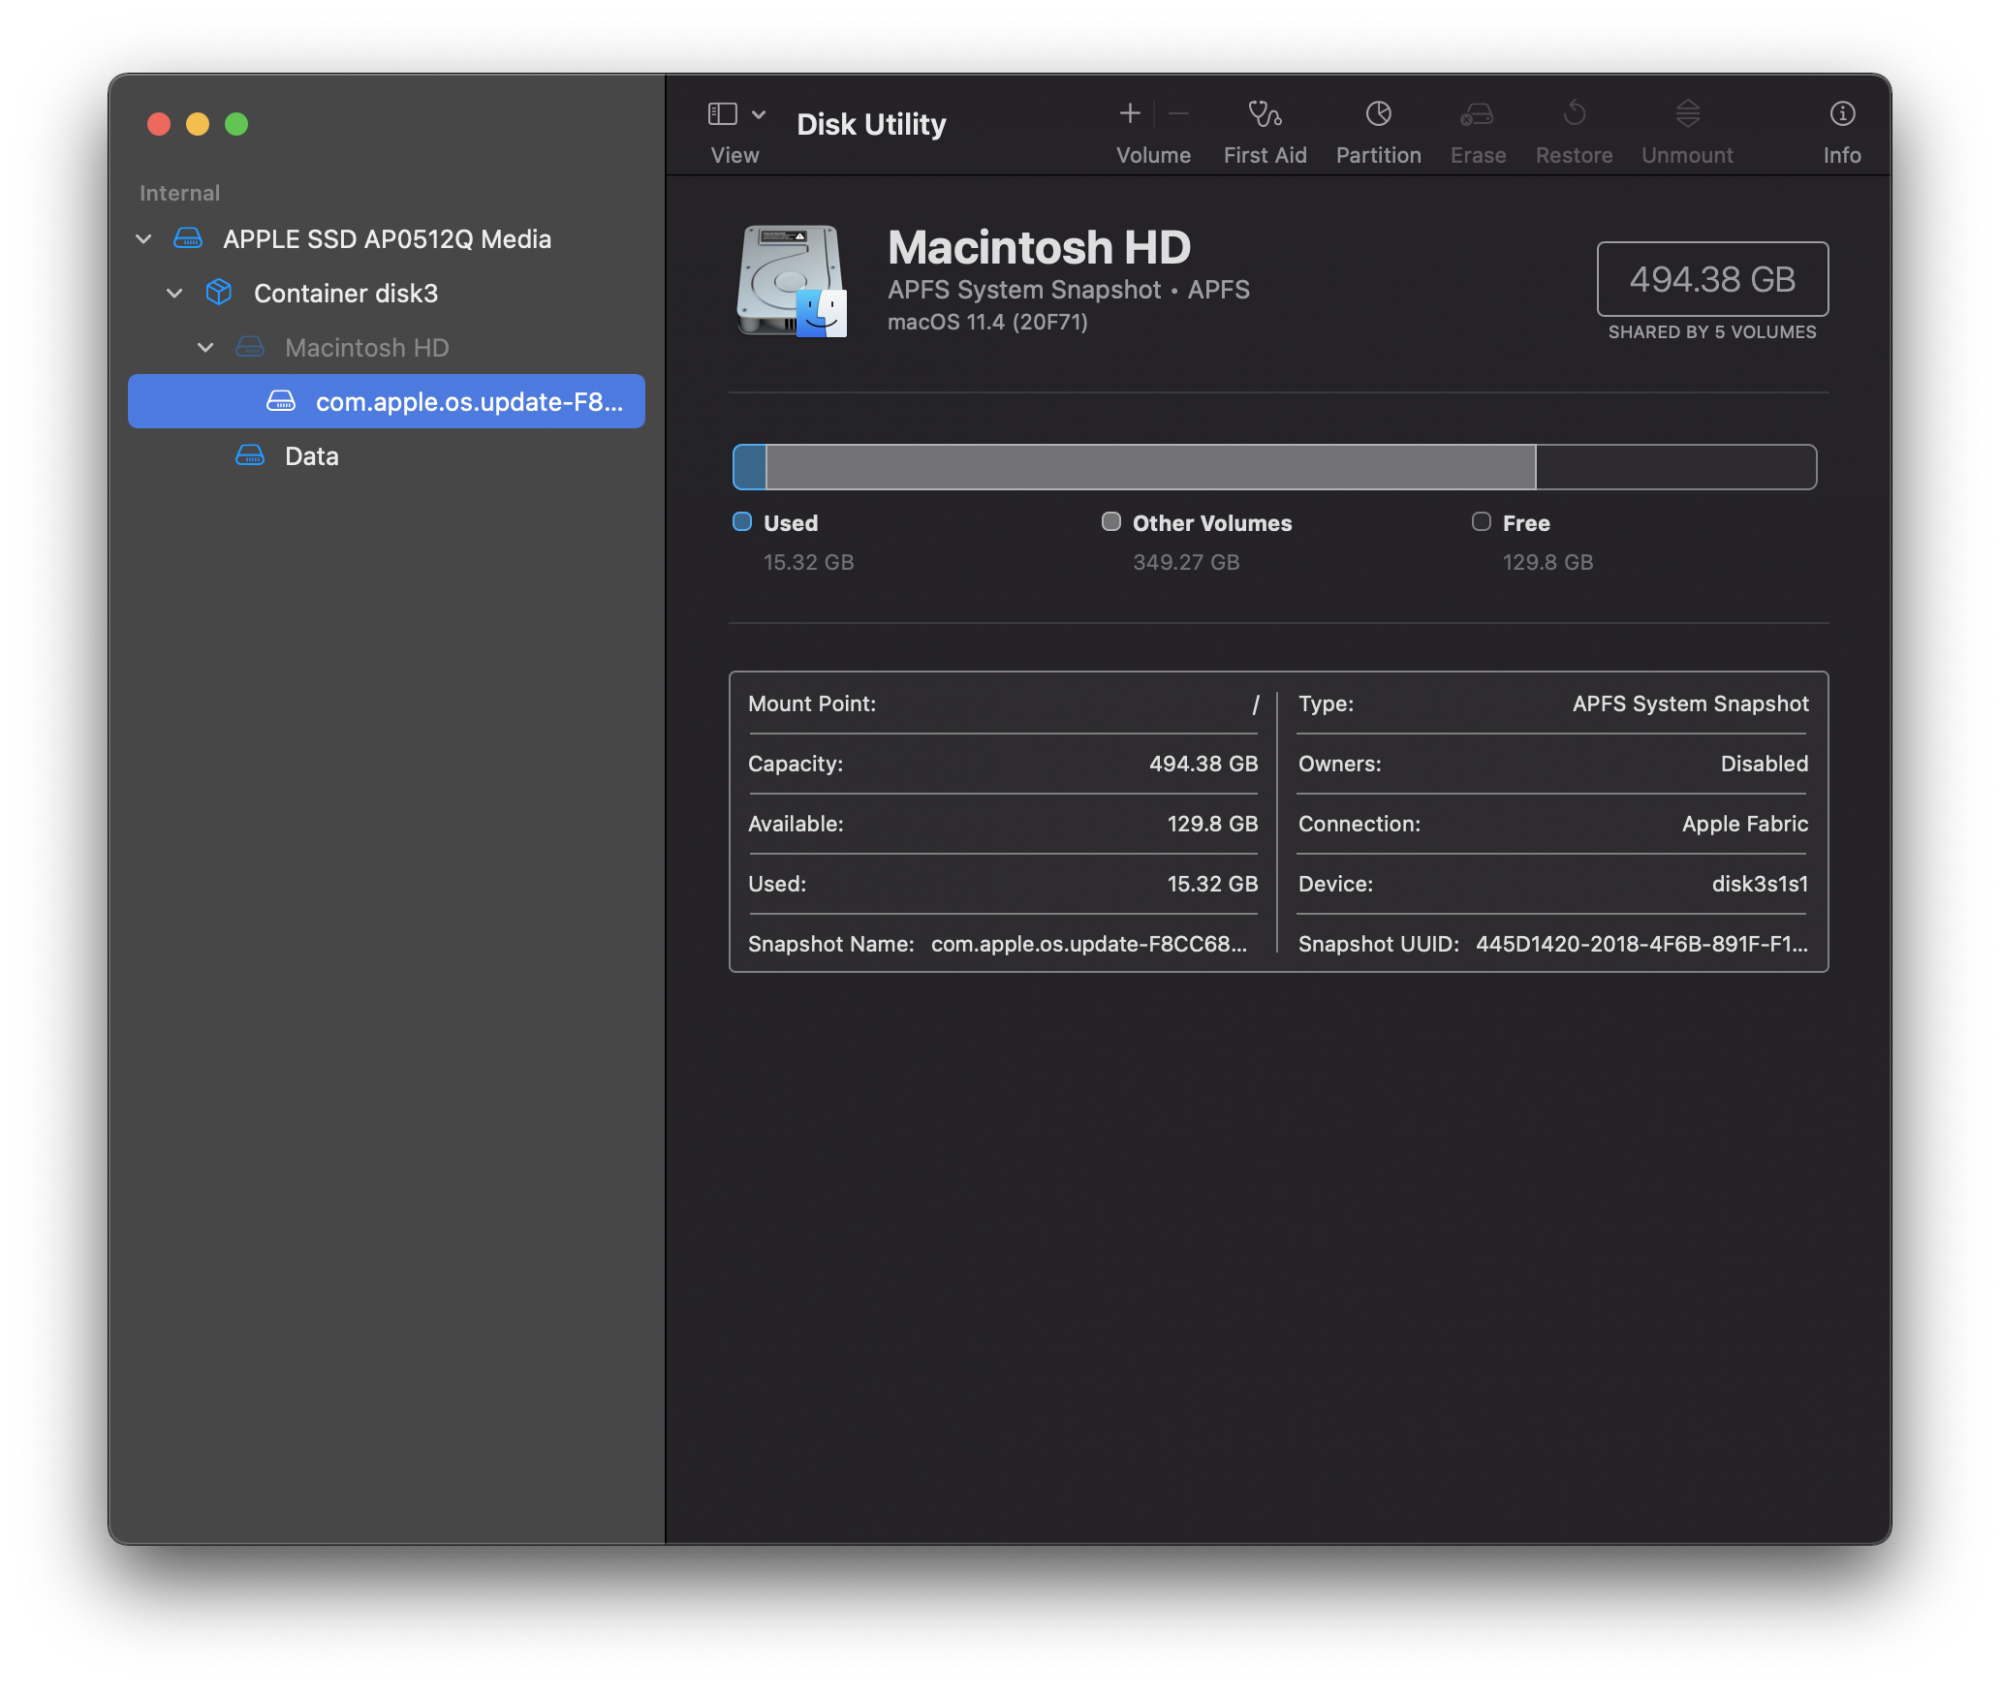Add a volume with the plus icon
The width and height of the screenshot is (2000, 1688).
click(1130, 114)
